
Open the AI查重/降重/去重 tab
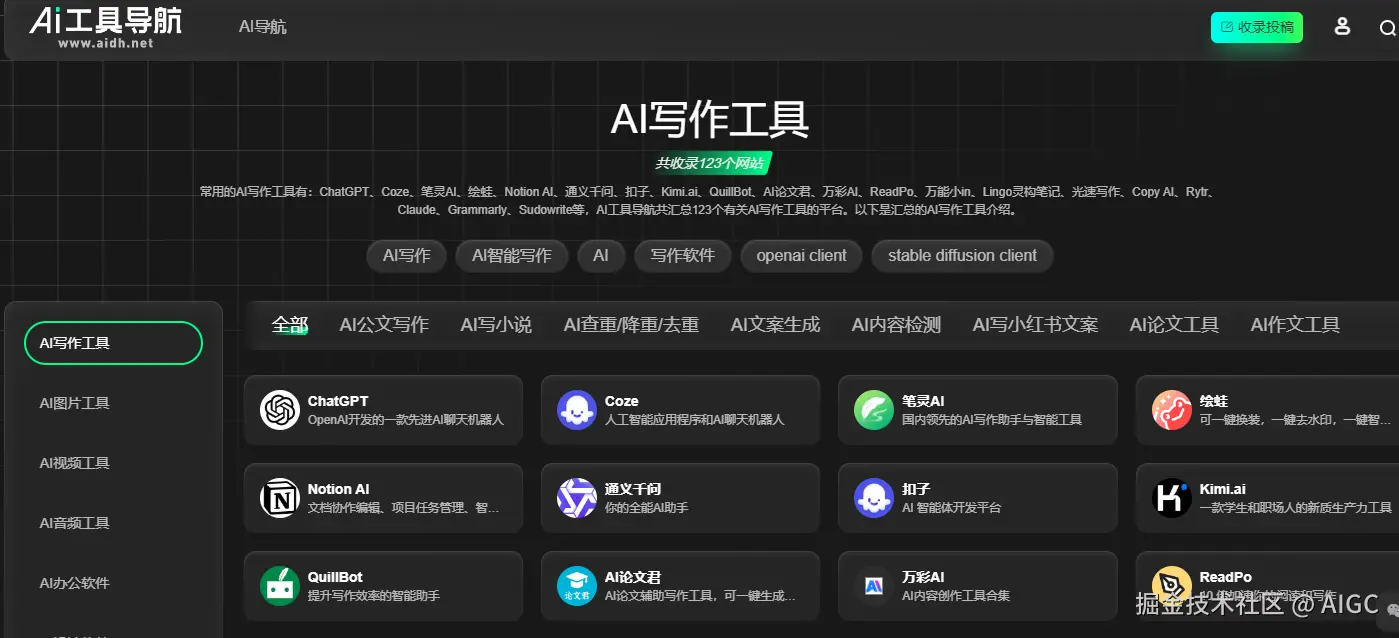pos(631,324)
